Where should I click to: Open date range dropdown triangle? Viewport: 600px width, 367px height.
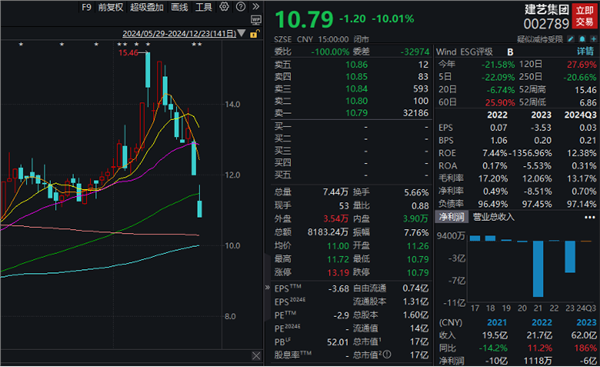coord(241,33)
